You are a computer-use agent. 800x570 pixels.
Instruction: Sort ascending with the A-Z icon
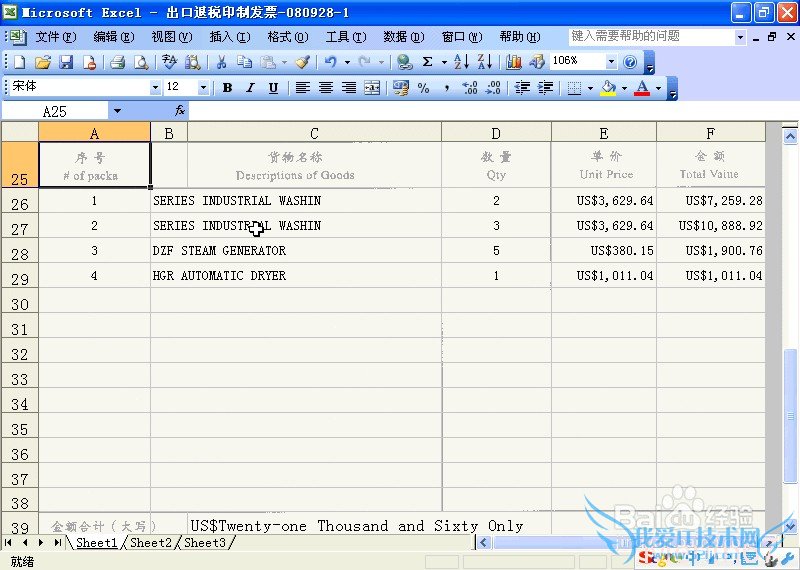[461, 62]
